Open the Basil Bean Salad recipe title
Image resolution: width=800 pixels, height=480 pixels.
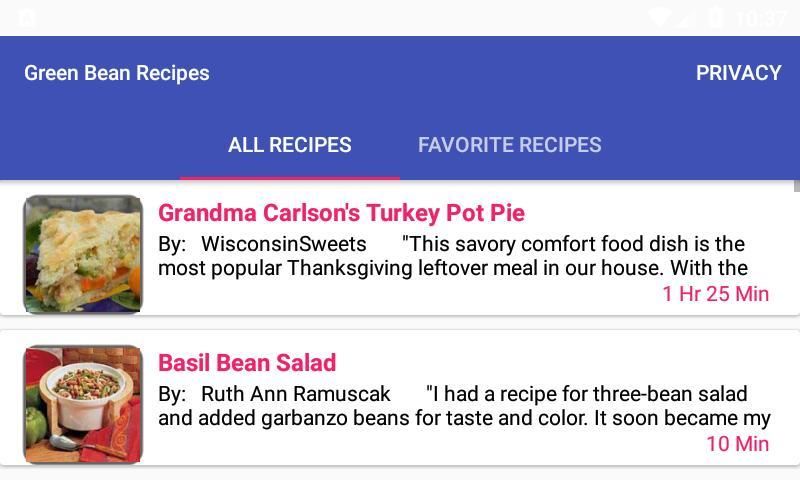247,363
